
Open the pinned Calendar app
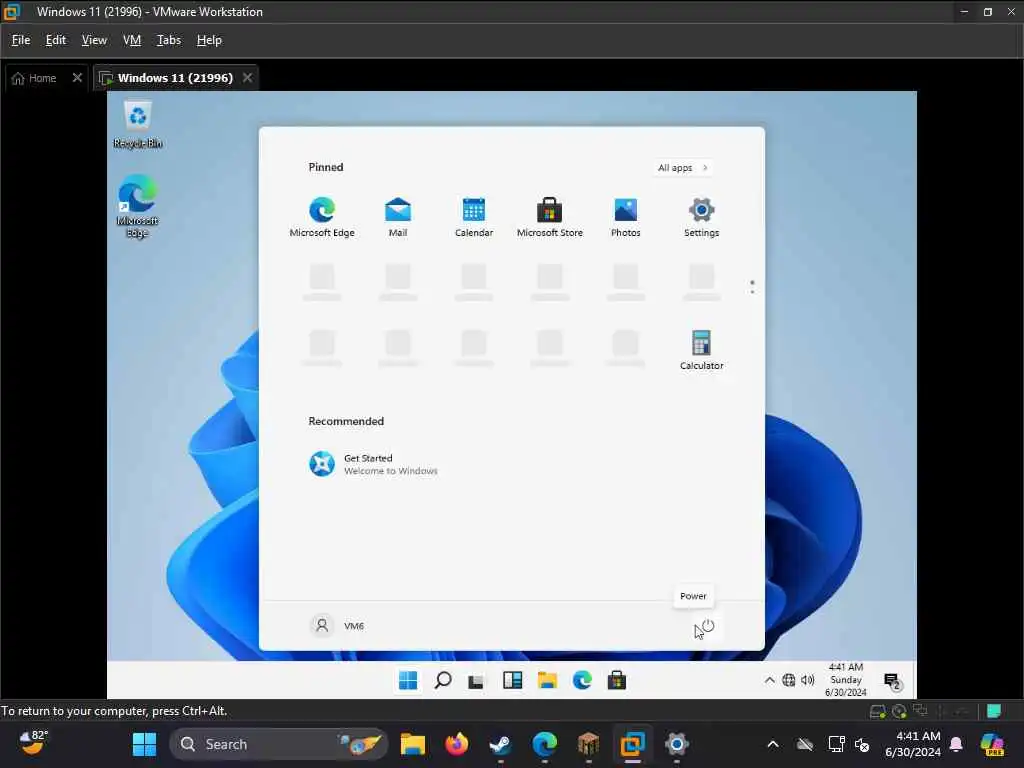(473, 217)
